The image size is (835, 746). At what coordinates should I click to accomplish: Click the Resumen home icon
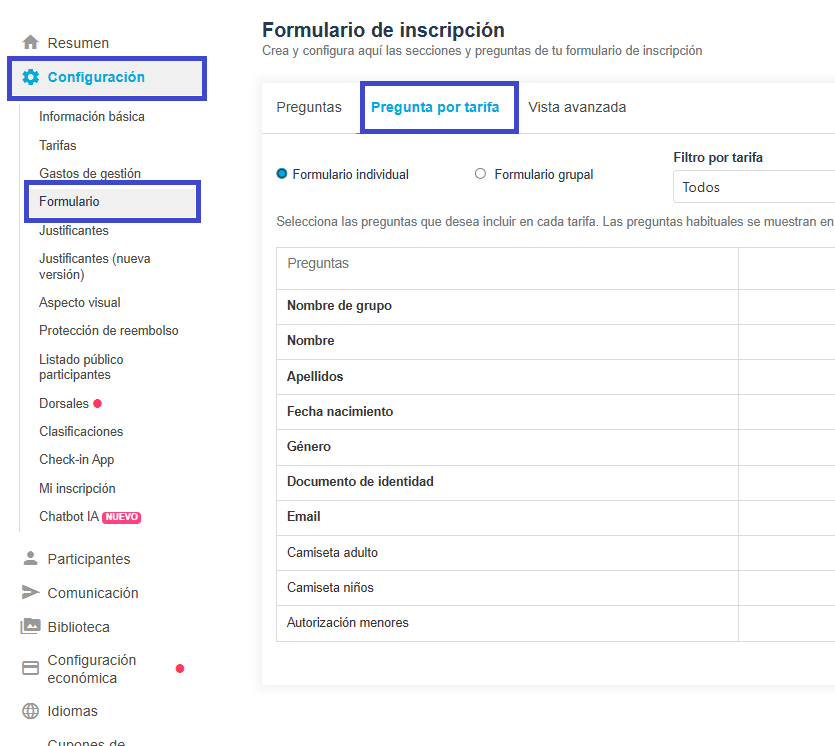(30, 43)
